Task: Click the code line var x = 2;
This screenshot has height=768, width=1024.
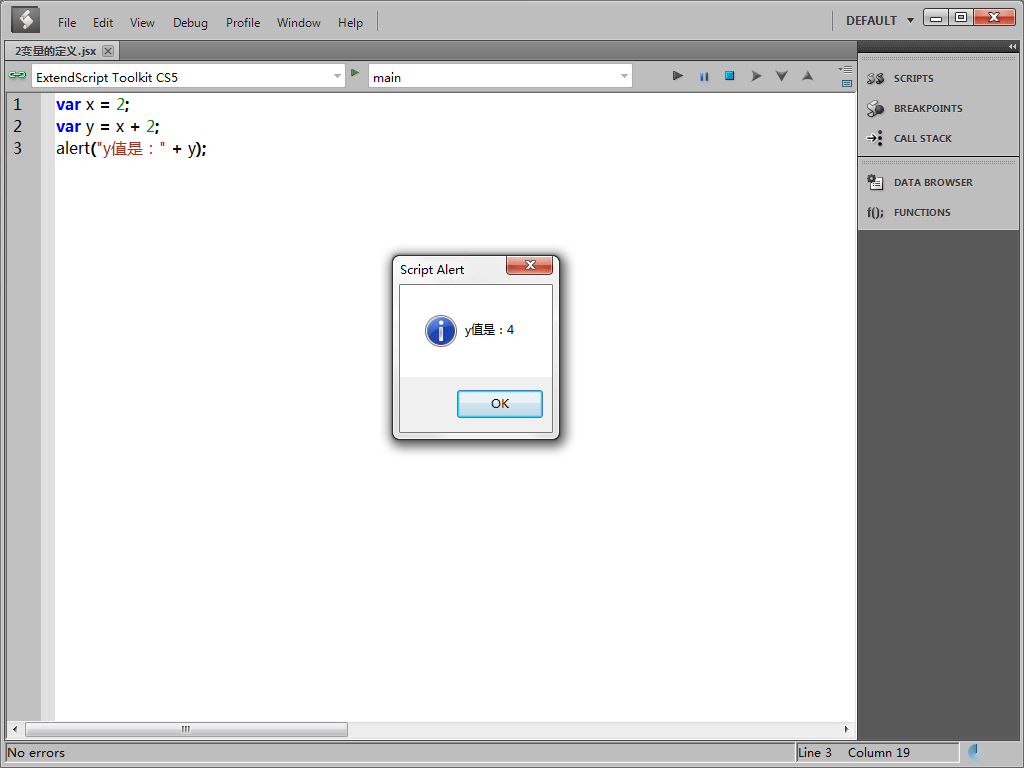Action: click(93, 104)
